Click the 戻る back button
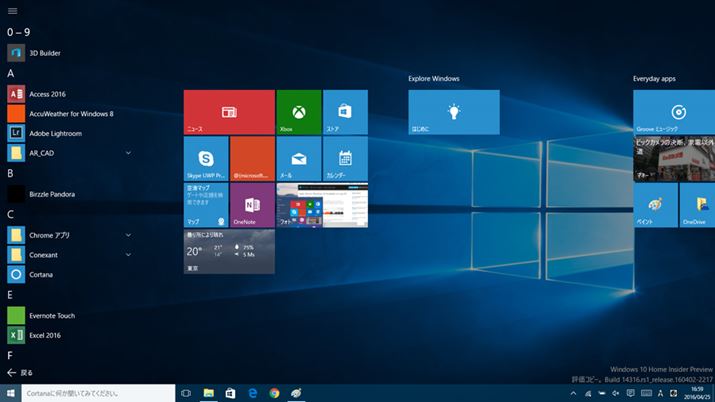The width and height of the screenshot is (715, 402). point(20,372)
